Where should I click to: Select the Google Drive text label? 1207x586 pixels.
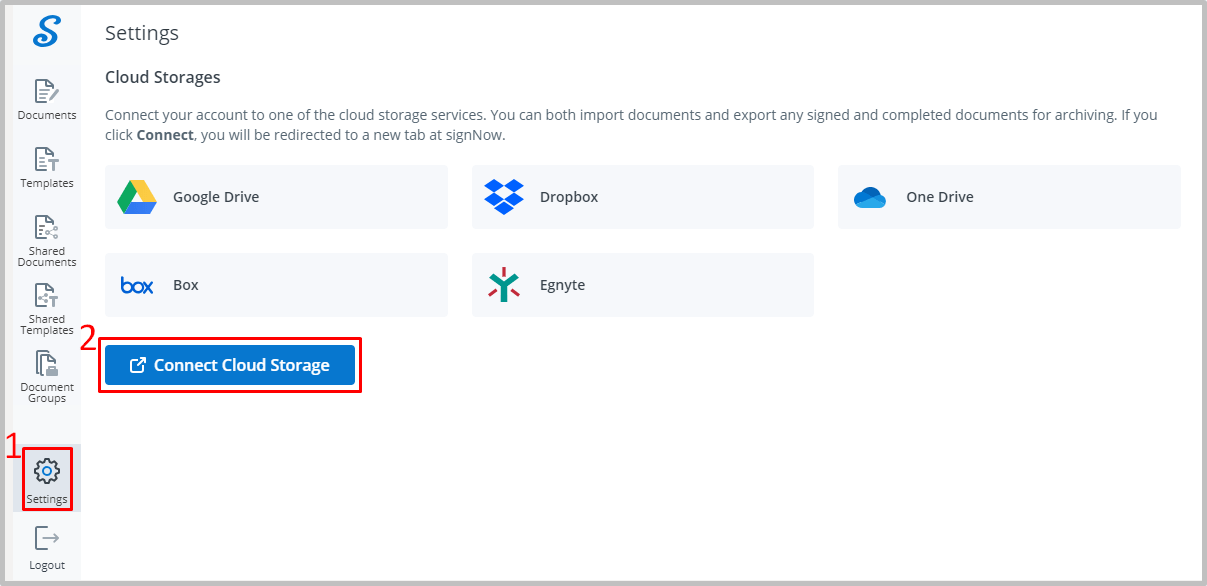[216, 197]
